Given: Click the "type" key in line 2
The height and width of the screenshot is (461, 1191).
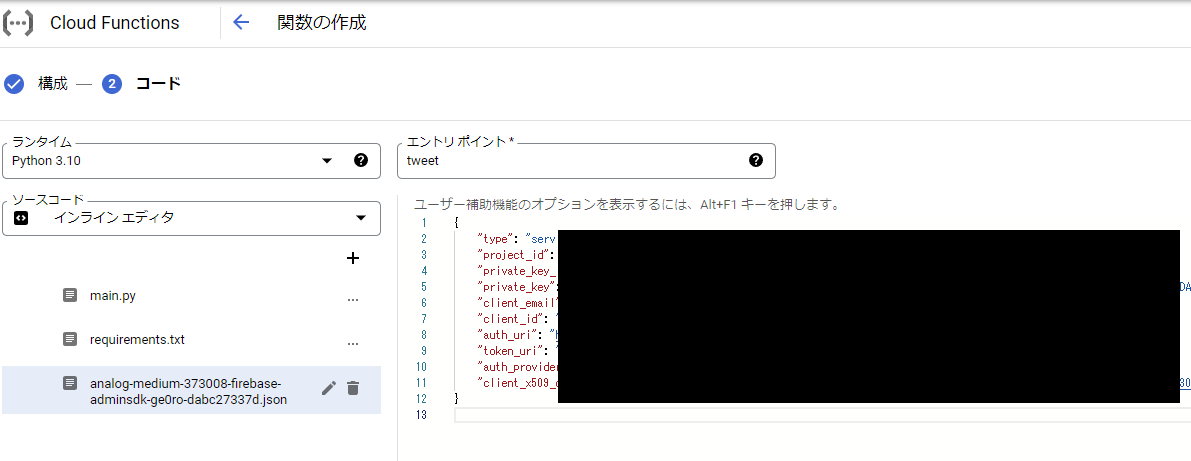Looking at the screenshot, I should point(494,239).
